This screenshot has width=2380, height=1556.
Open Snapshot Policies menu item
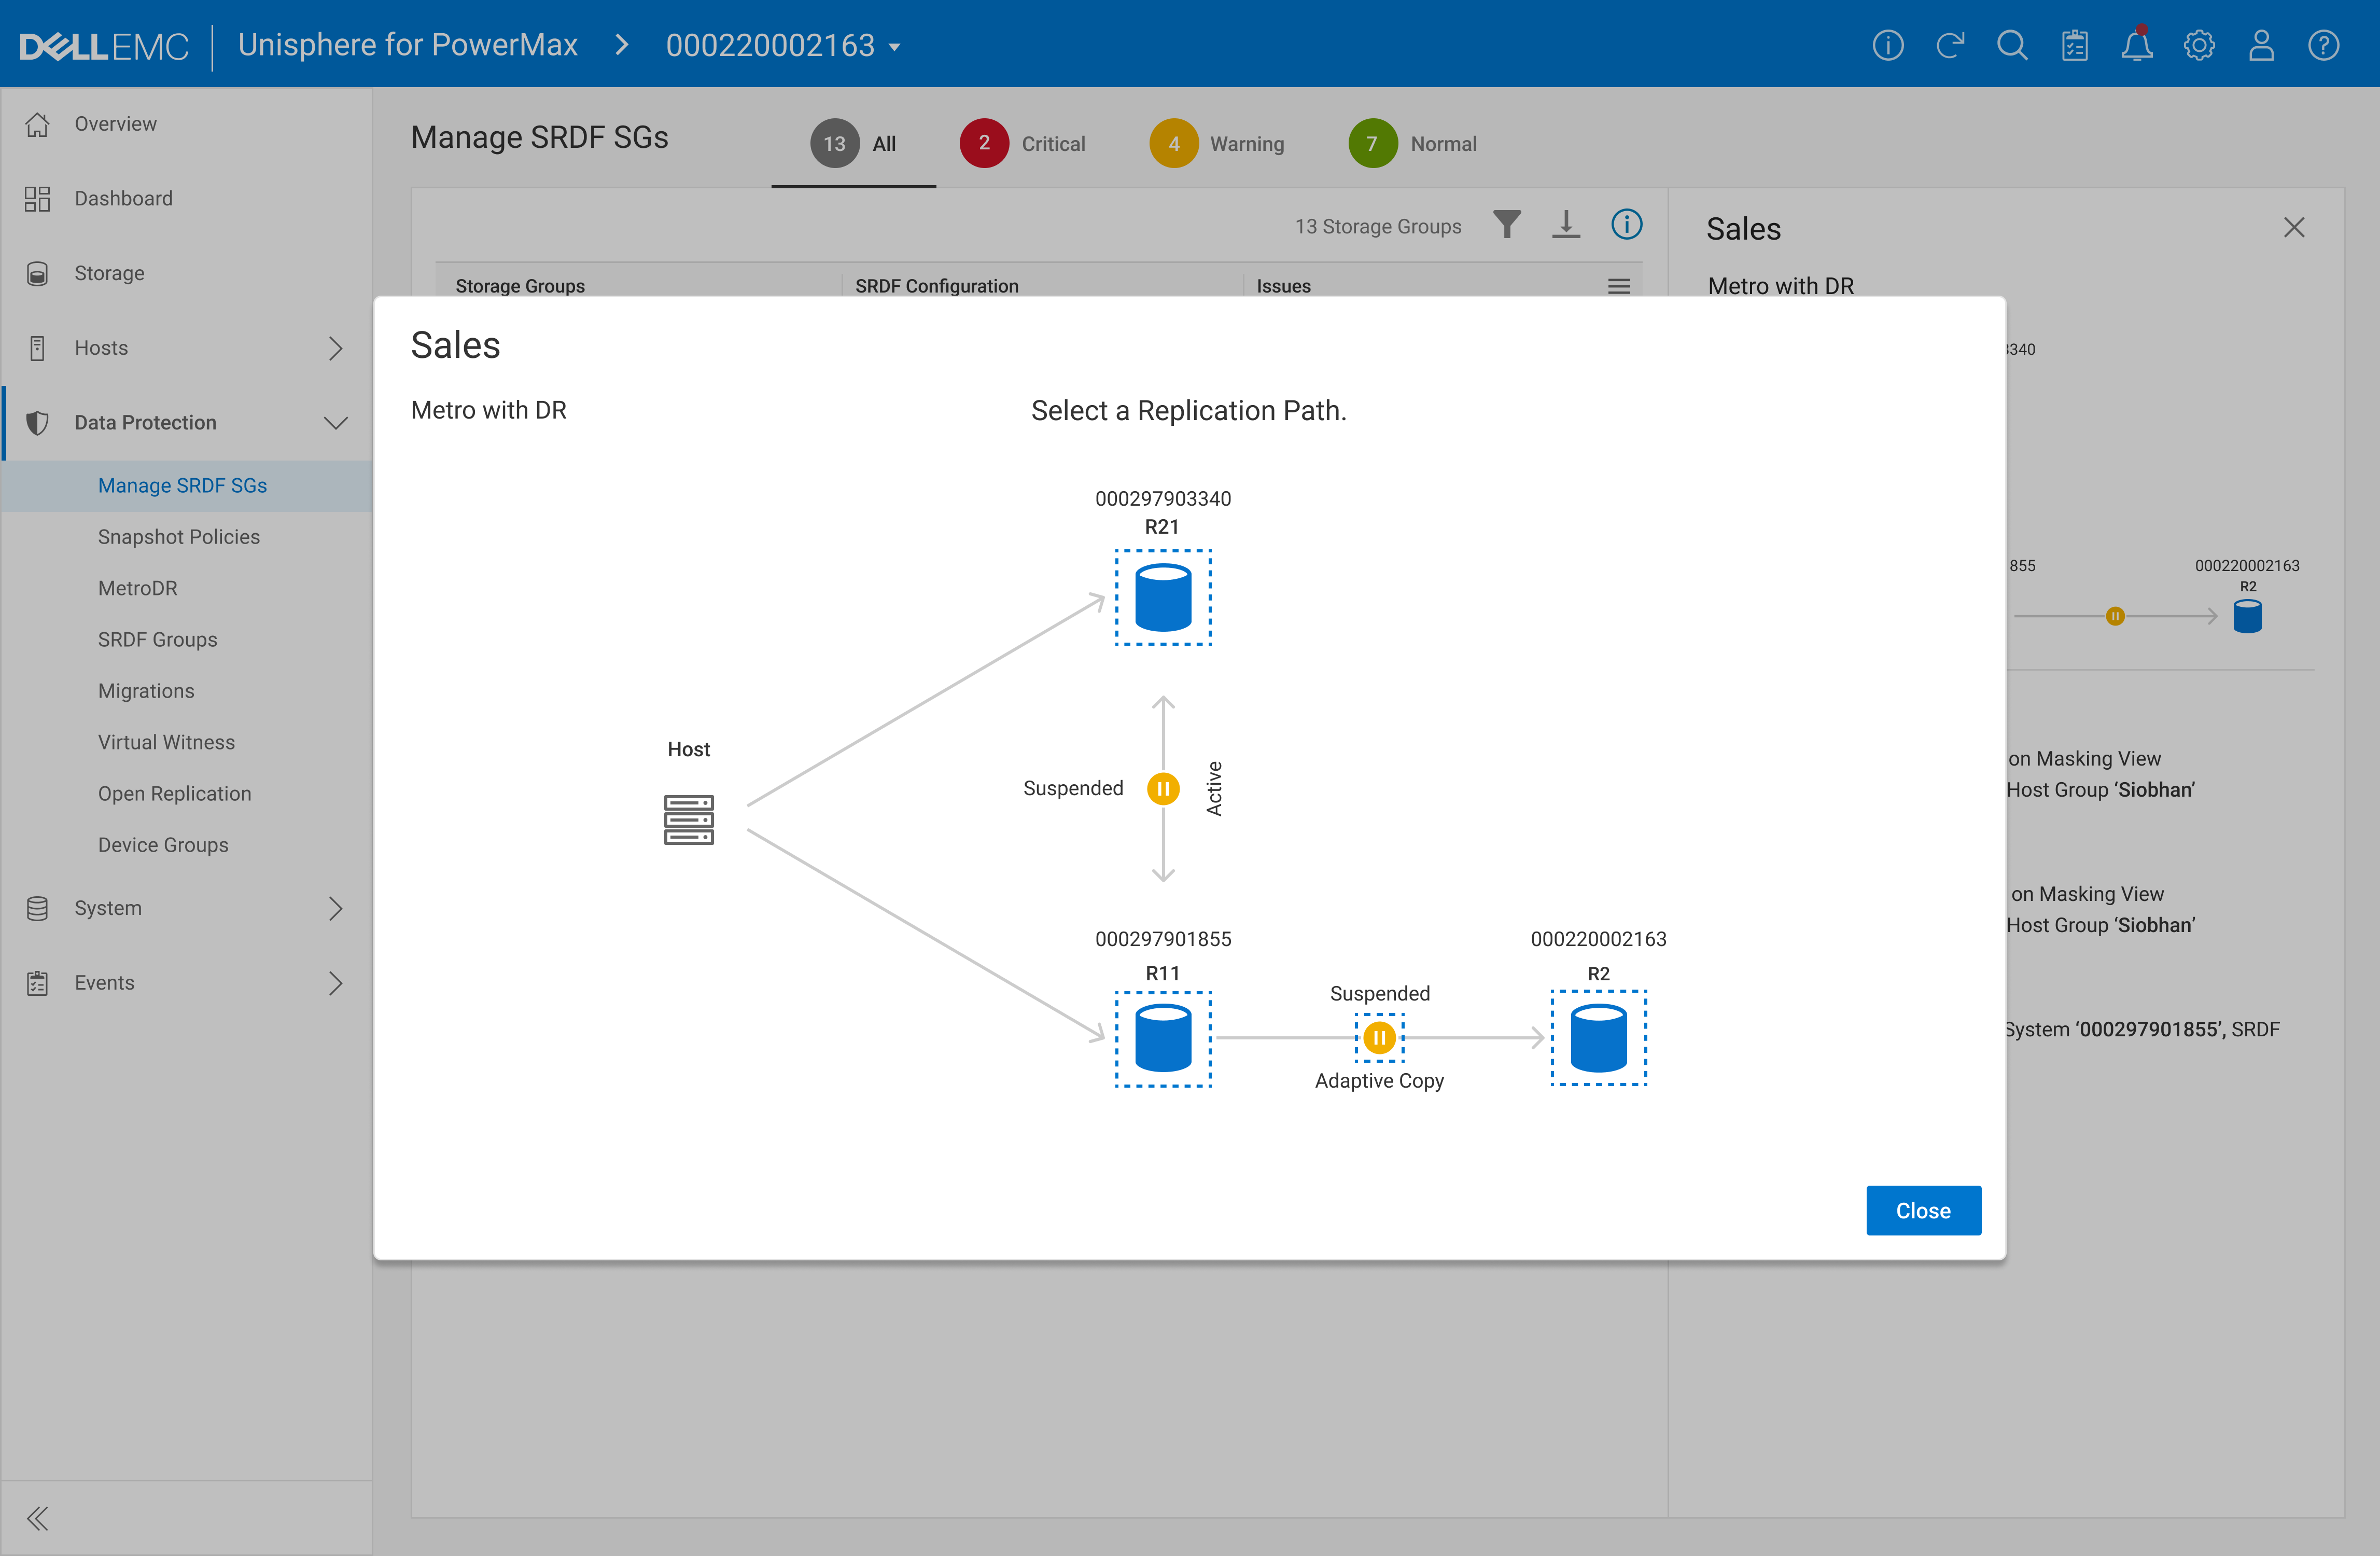click(179, 537)
